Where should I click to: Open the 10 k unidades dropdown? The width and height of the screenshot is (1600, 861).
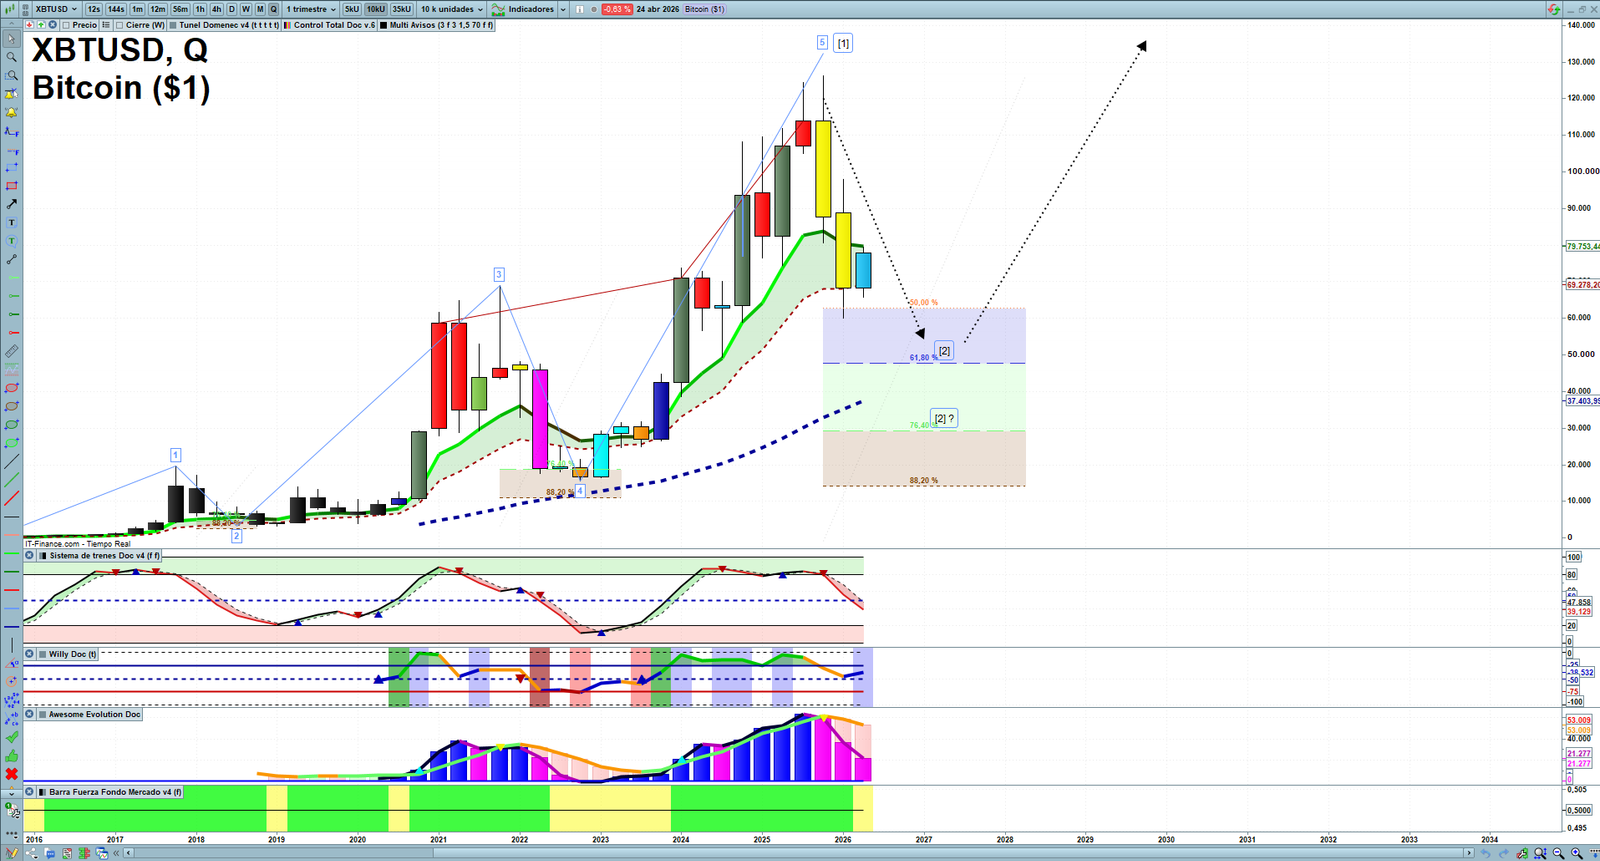pyautogui.click(x=451, y=9)
